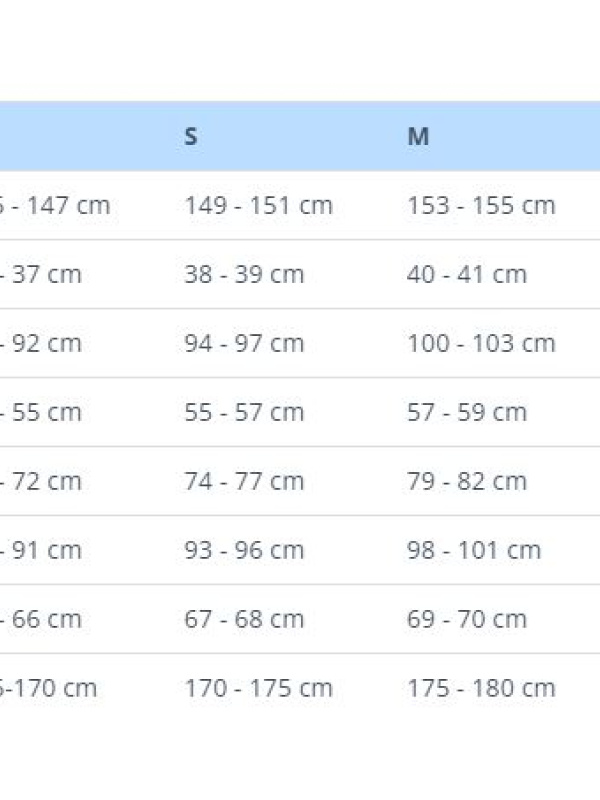Select the 67 - 68 cm cell
This screenshot has width=600, height=800.
click(x=244, y=620)
